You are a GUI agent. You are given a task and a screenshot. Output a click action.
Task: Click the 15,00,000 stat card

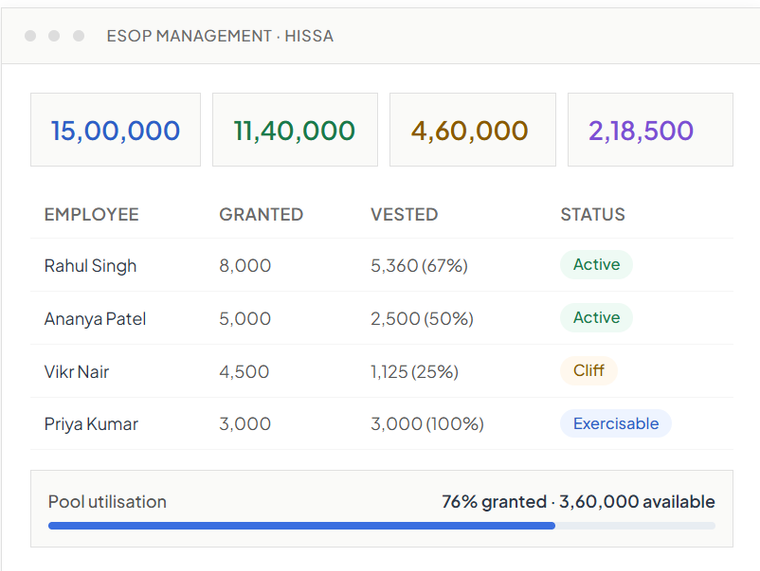click(115, 130)
